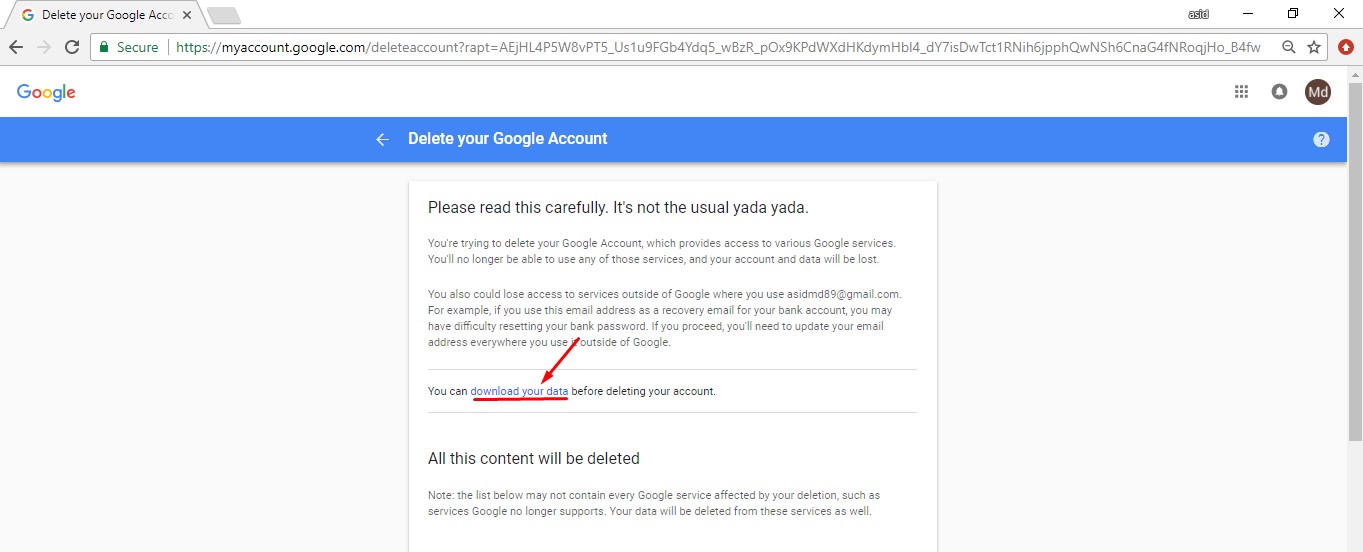Click the red extension icon in toolbar

coord(1345,47)
